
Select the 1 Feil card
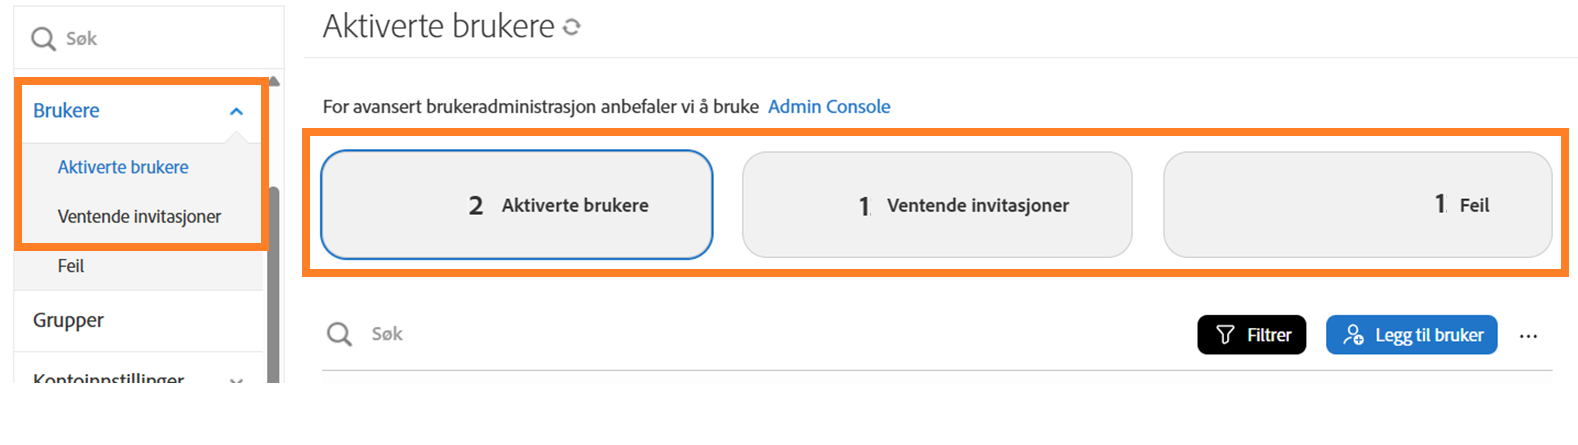[x=1357, y=205]
